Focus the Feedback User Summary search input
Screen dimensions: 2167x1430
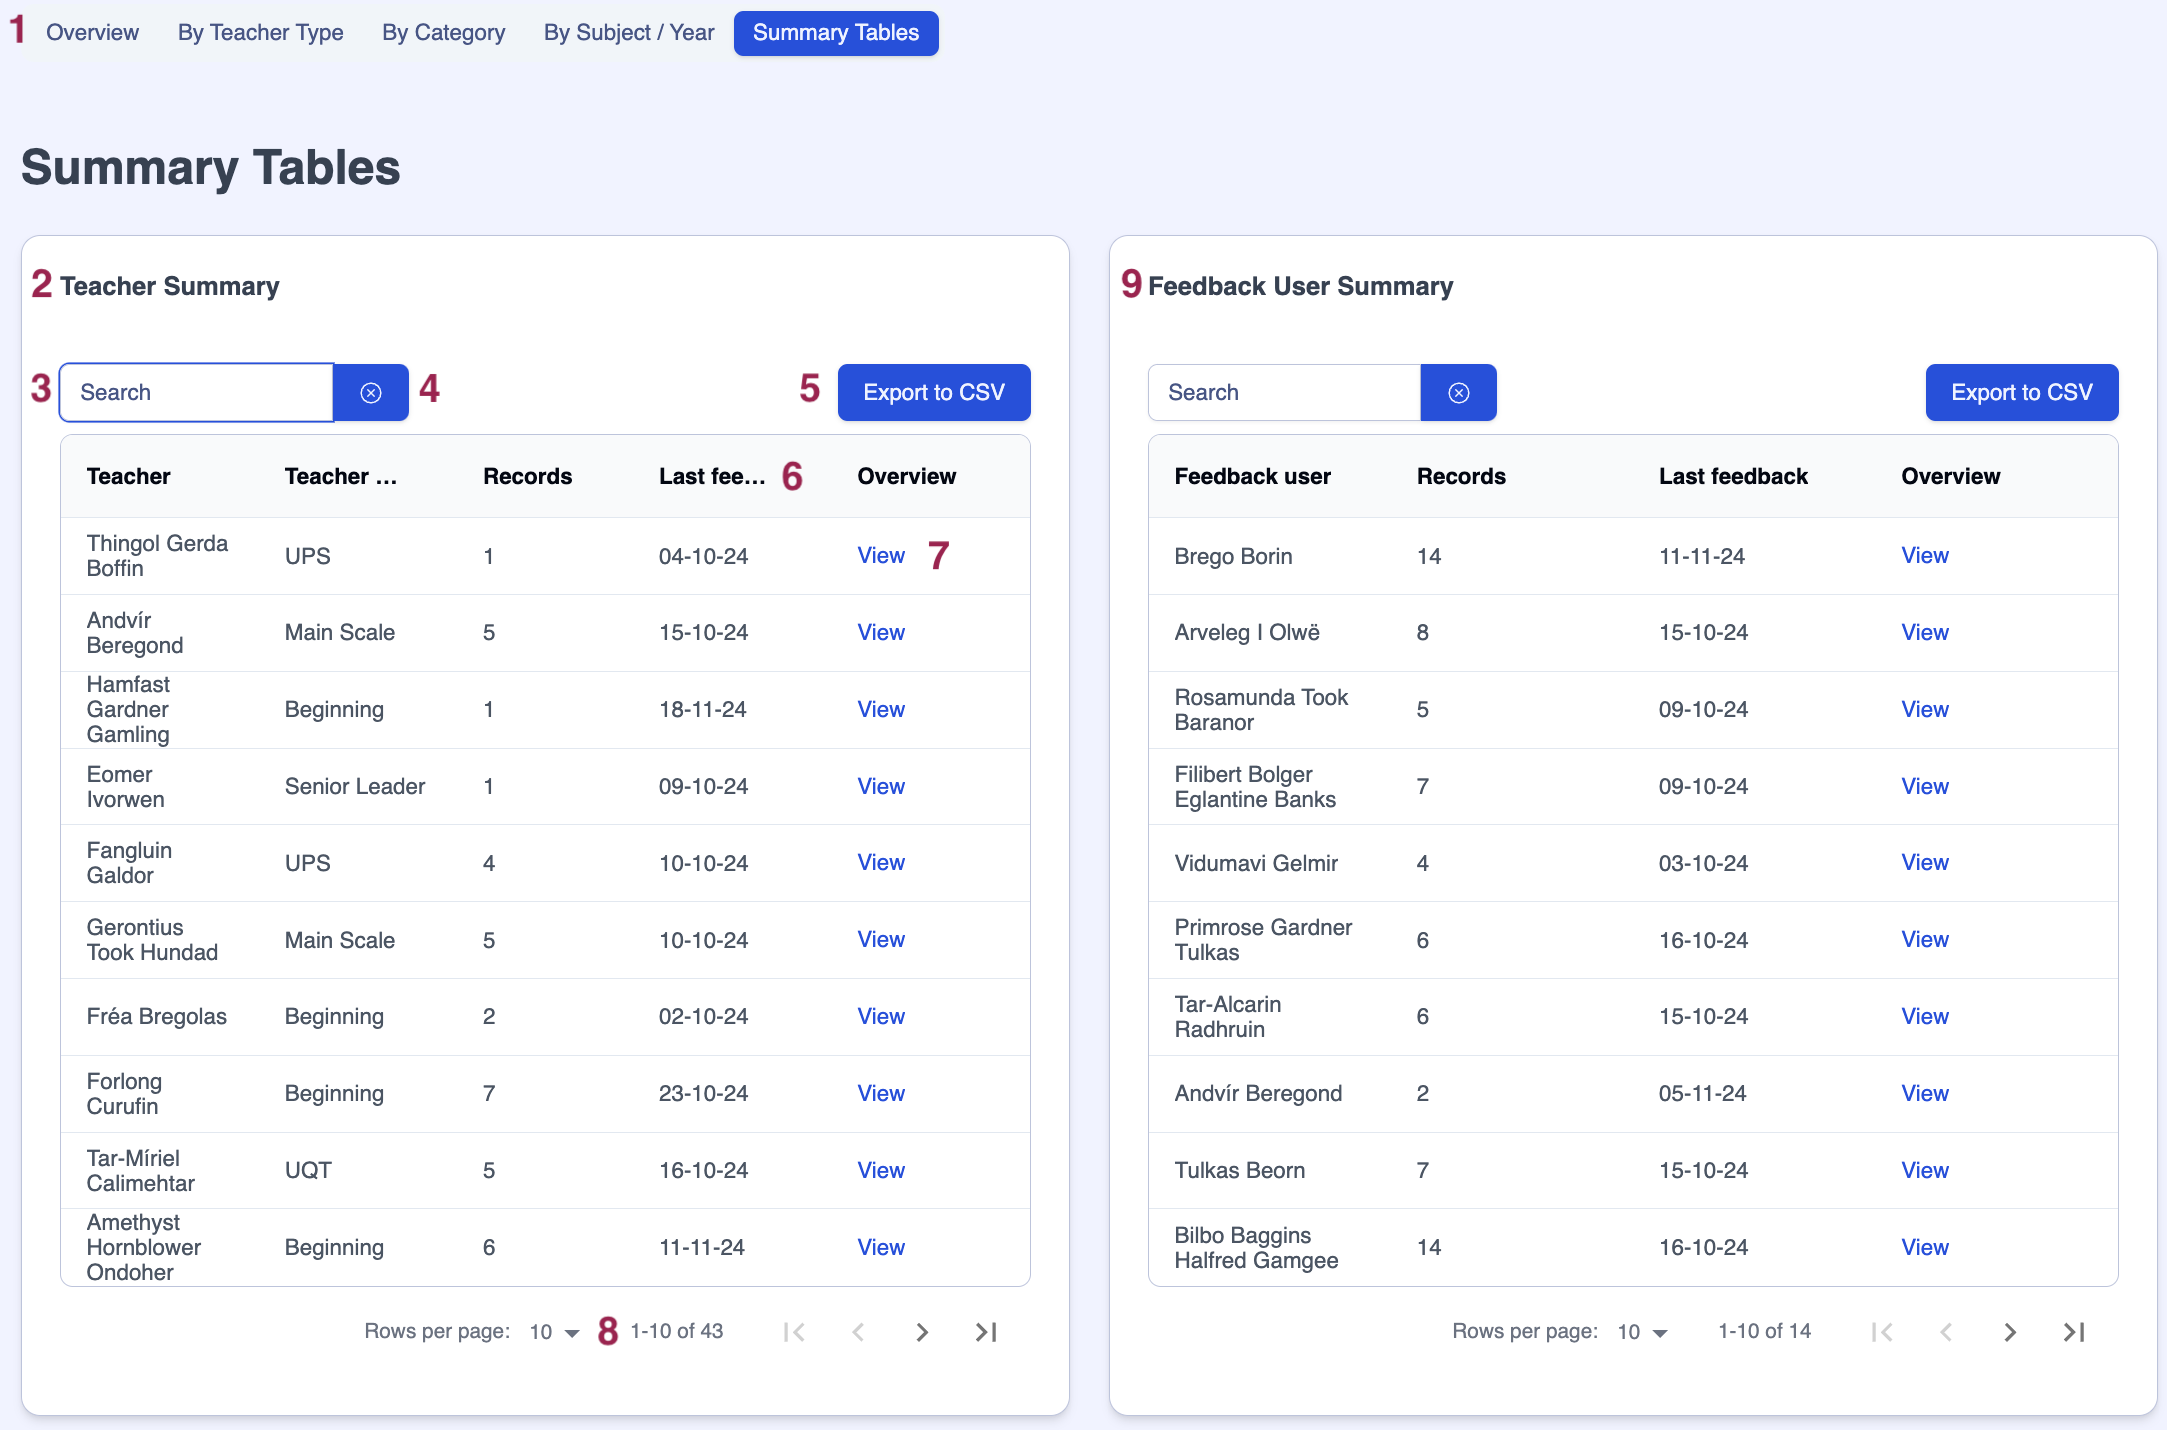[1285, 393]
